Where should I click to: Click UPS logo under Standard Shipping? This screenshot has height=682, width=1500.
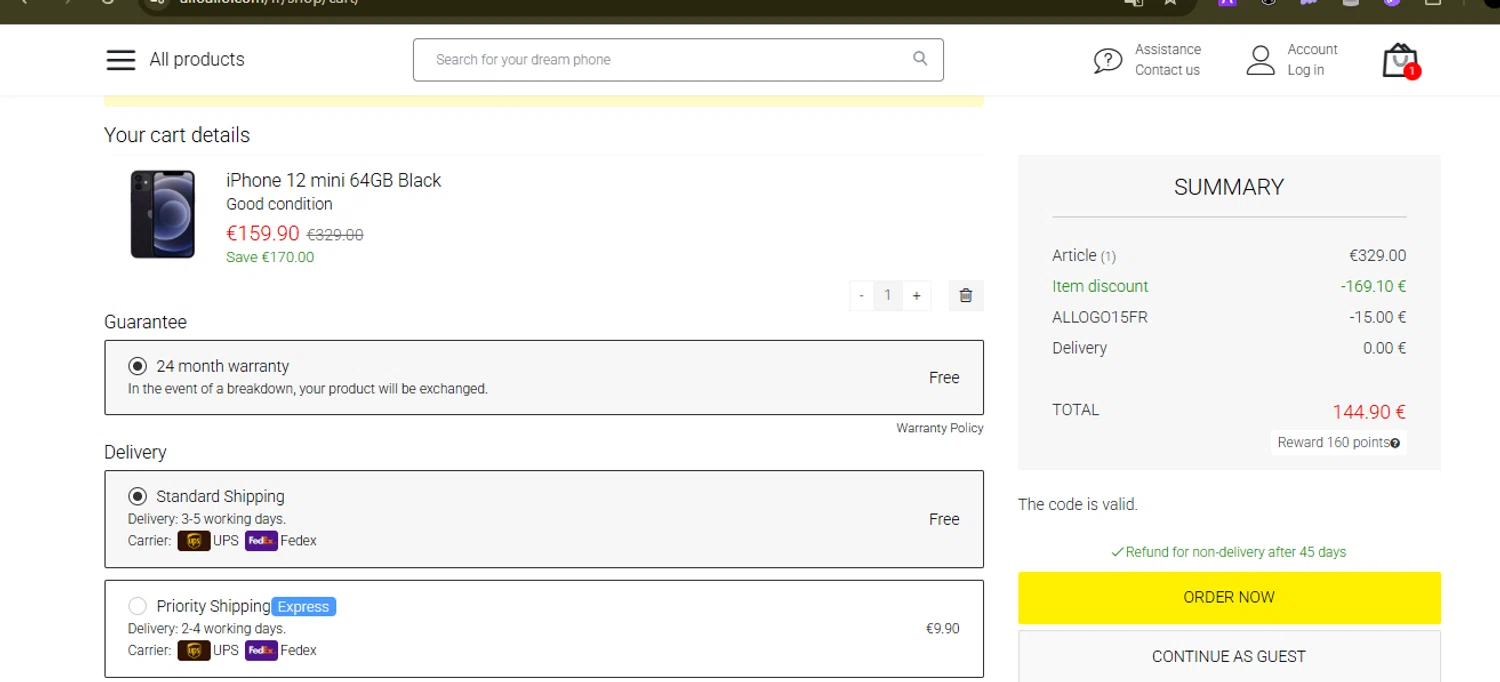point(194,541)
